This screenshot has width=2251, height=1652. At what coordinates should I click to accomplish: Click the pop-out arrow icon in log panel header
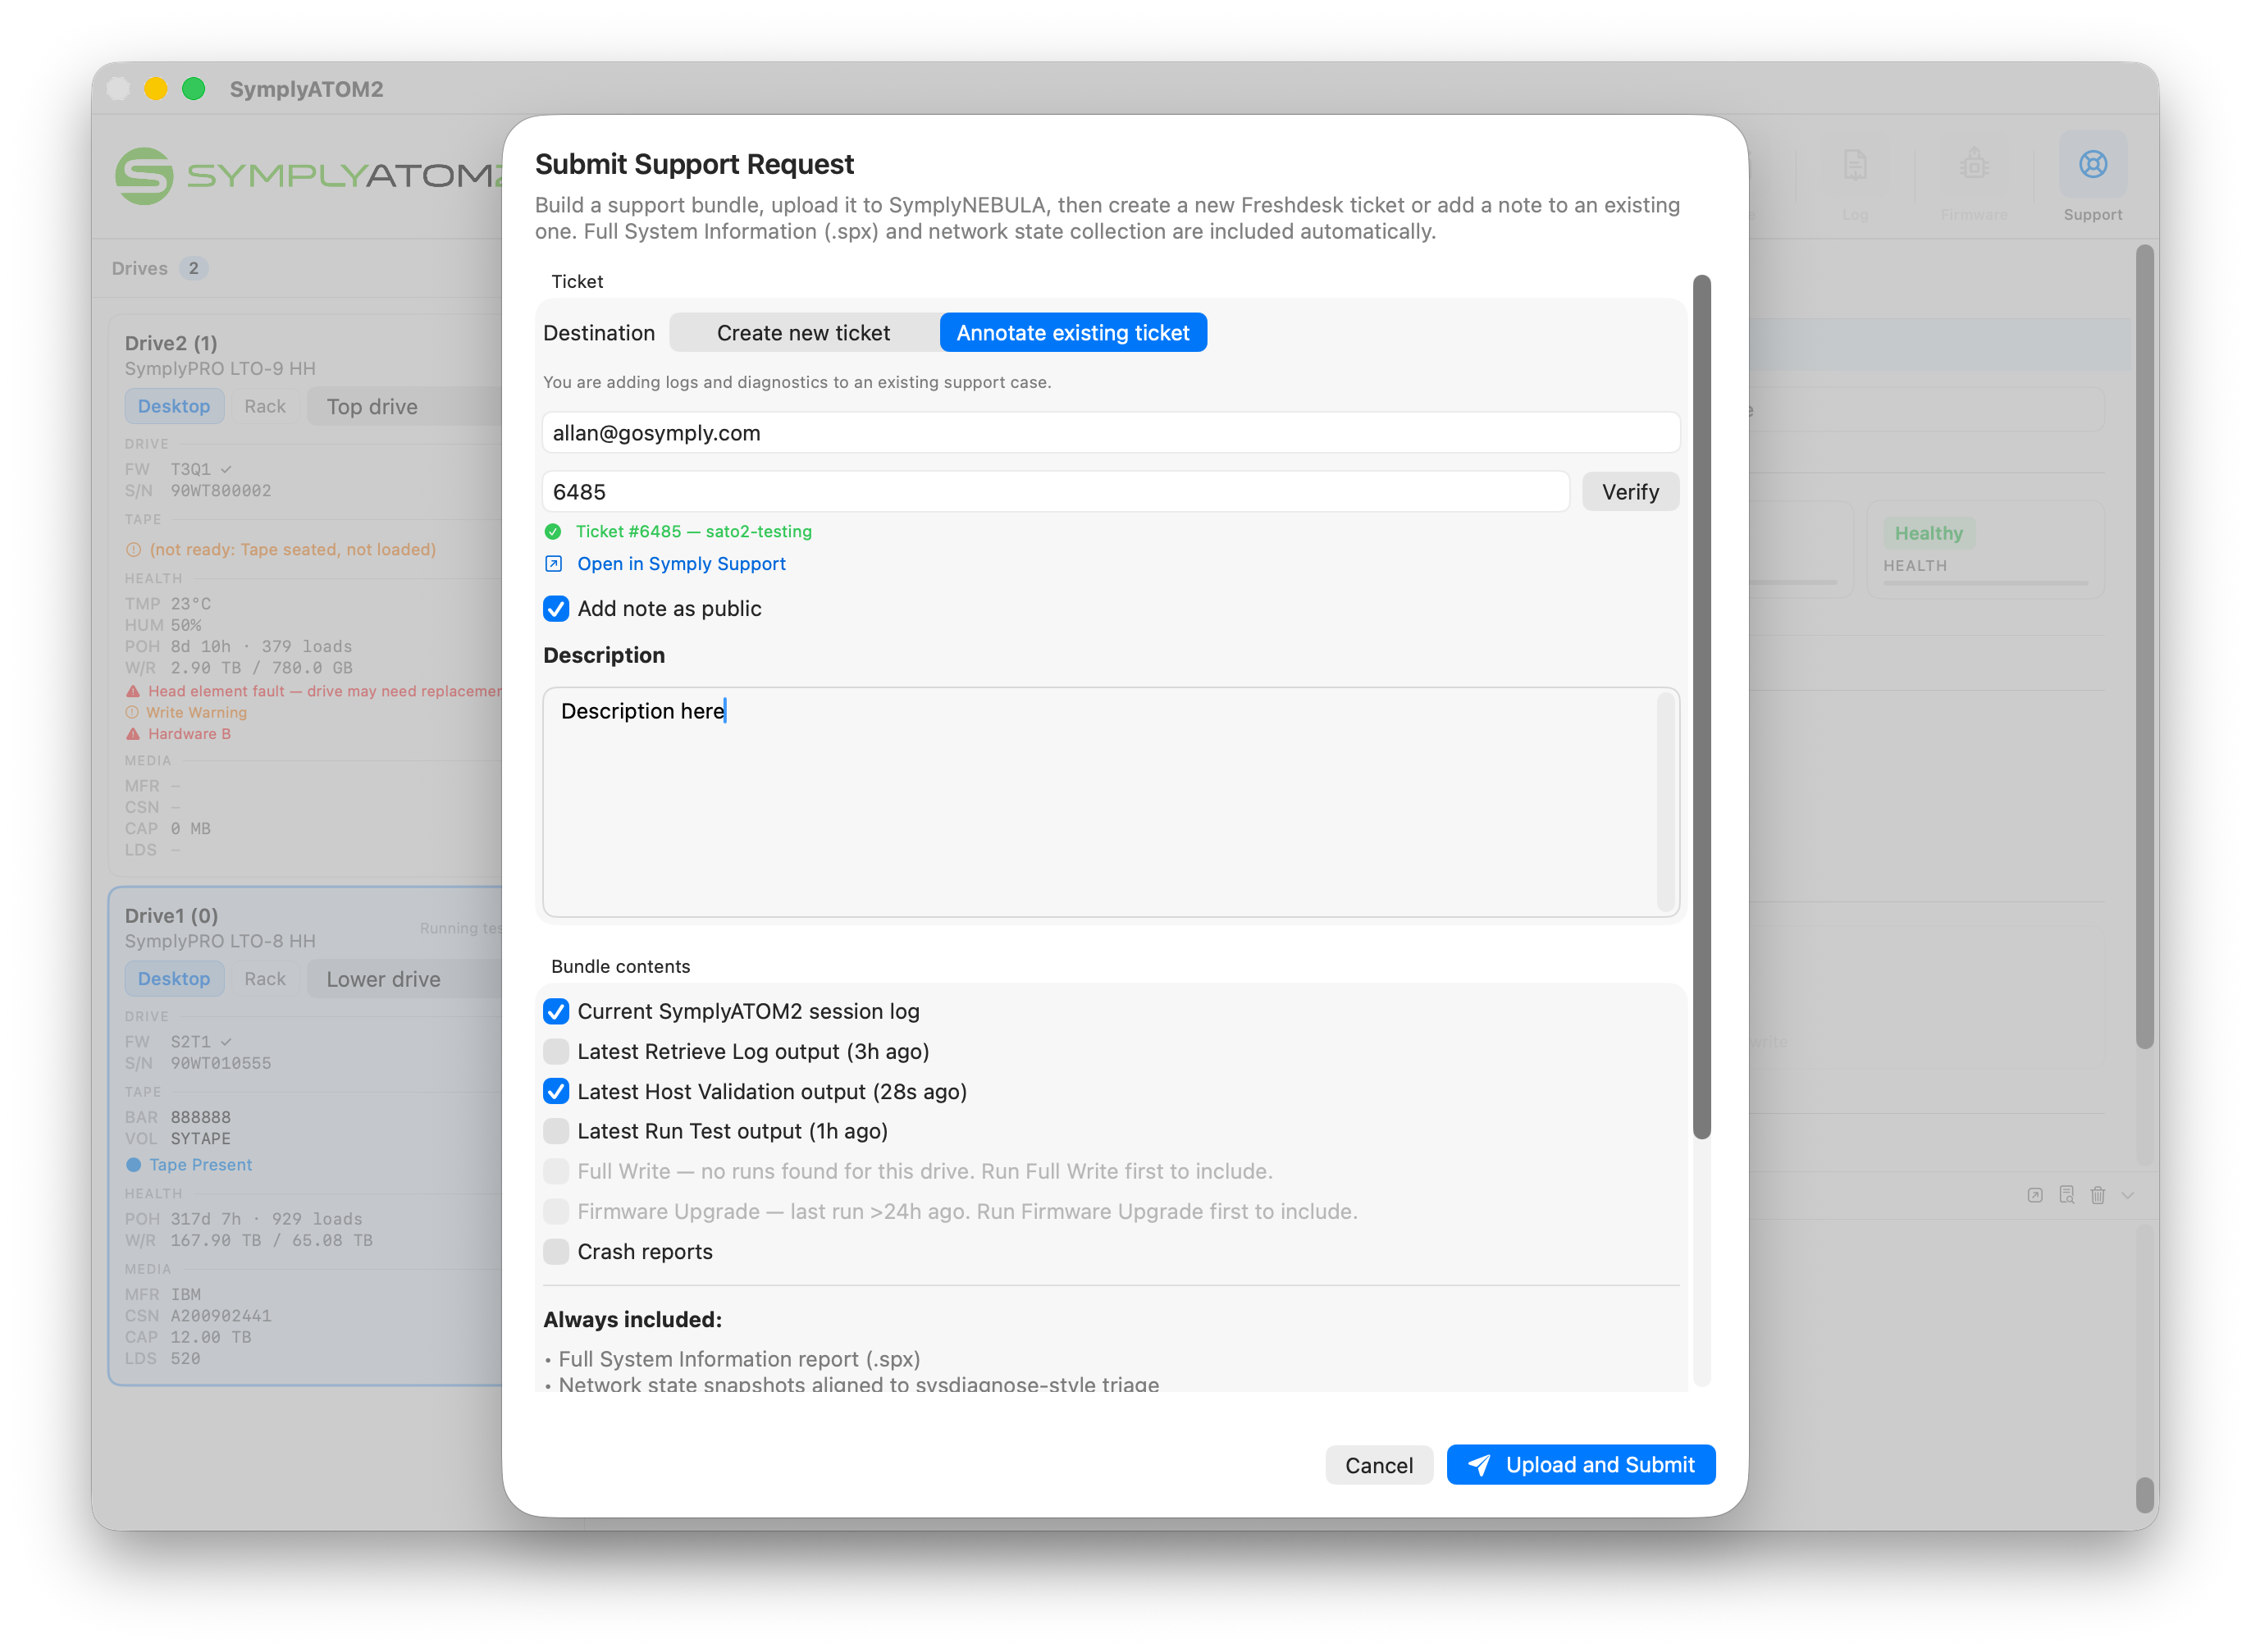[x=2034, y=1195]
